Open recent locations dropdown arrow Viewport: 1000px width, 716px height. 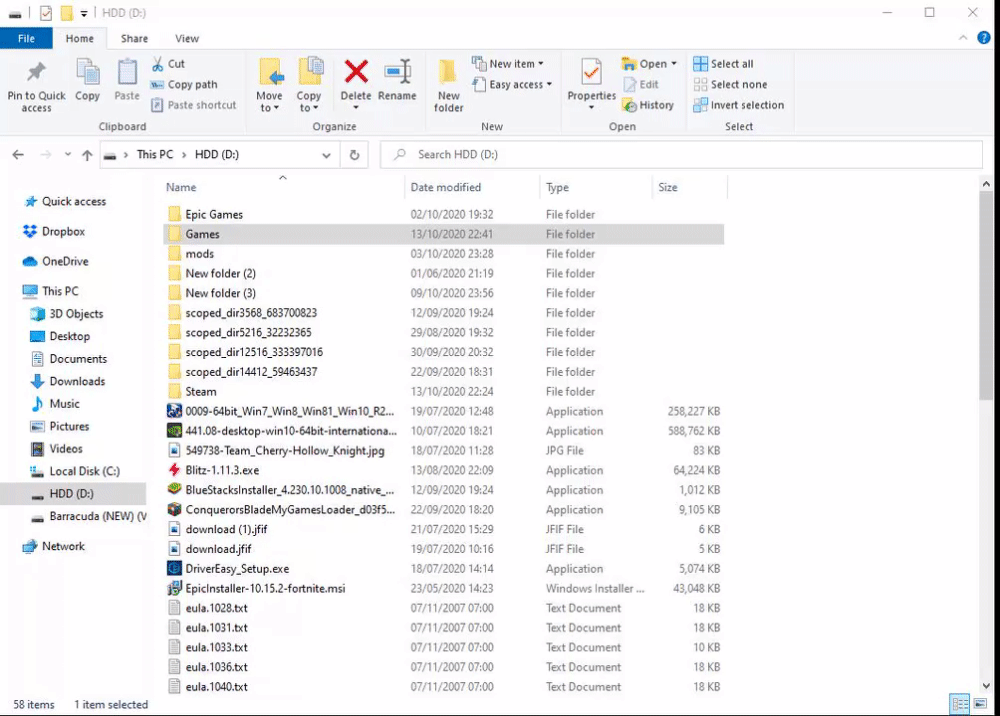[x=68, y=154]
